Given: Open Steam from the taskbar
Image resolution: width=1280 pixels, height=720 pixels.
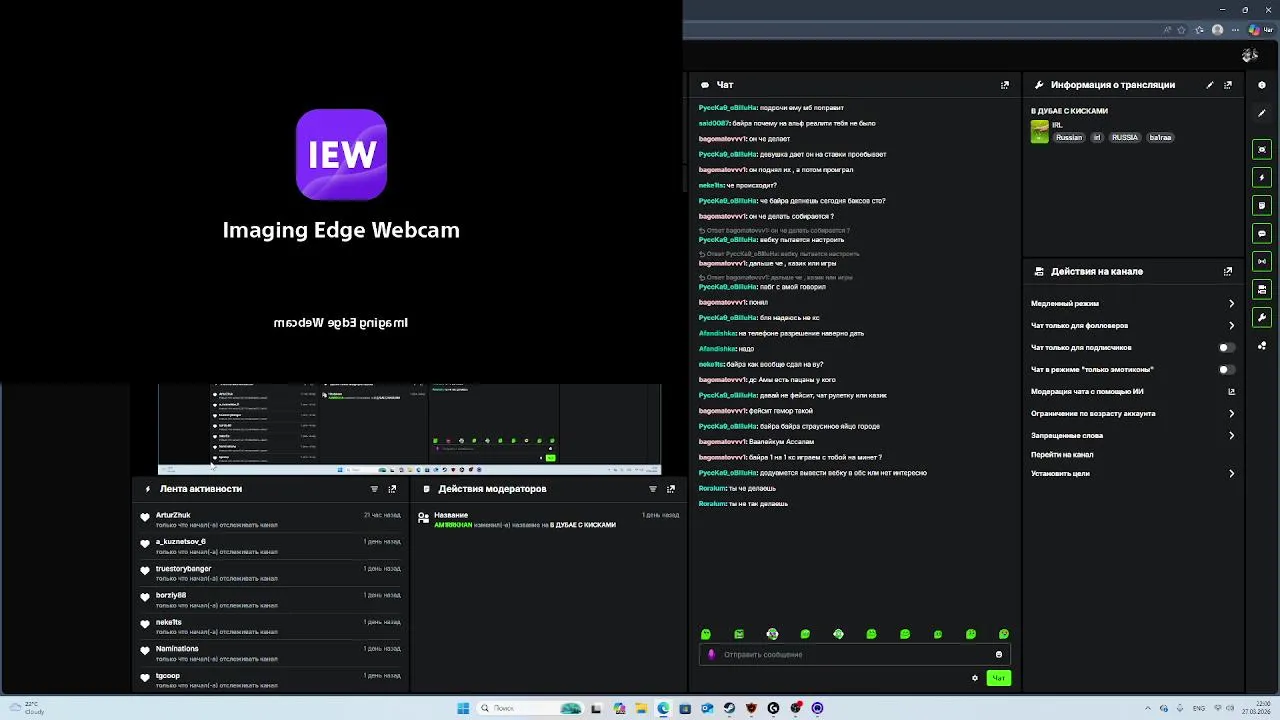Looking at the screenshot, I should coord(729,708).
